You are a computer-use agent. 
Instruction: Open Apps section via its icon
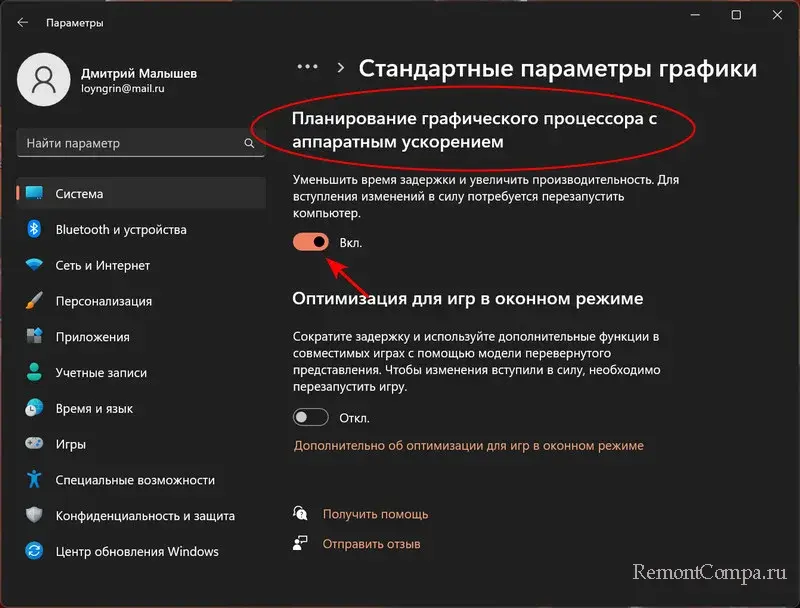pos(35,337)
